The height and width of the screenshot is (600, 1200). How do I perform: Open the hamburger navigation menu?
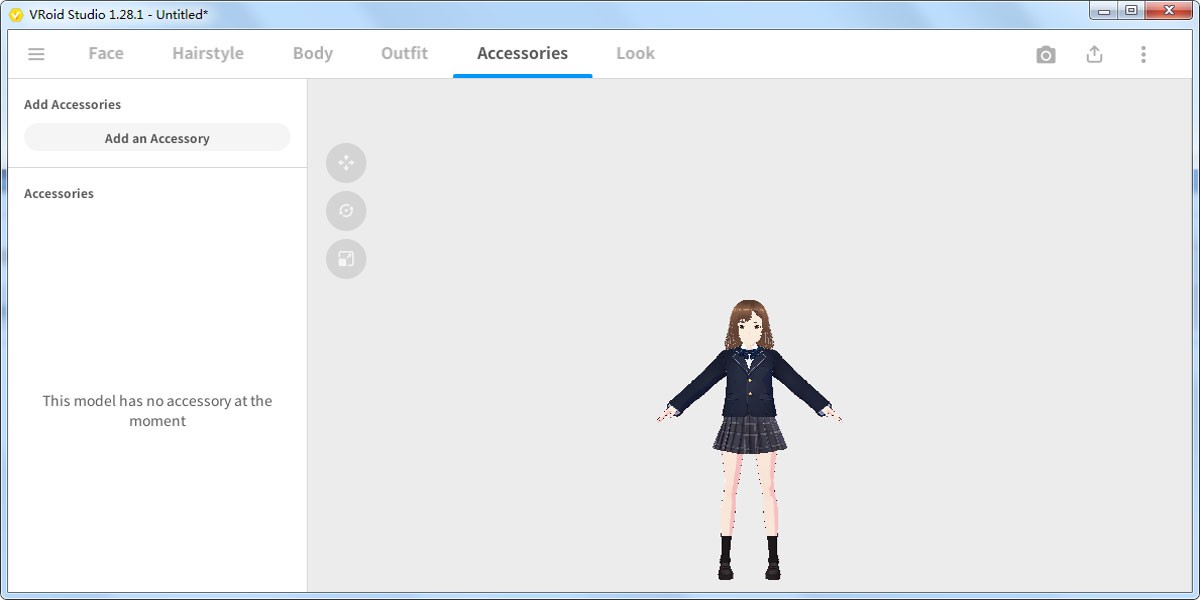36,54
